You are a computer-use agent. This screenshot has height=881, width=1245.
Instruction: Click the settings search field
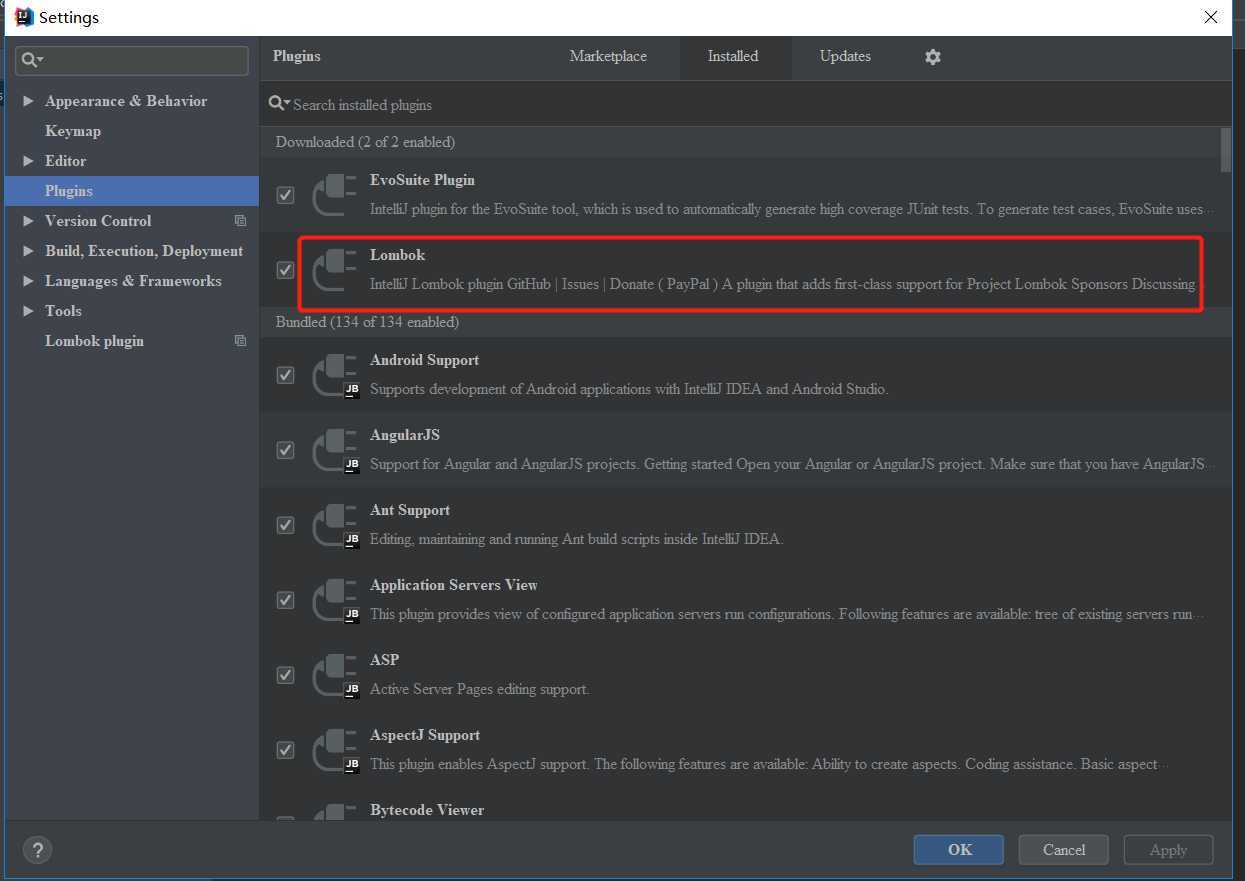(132, 60)
